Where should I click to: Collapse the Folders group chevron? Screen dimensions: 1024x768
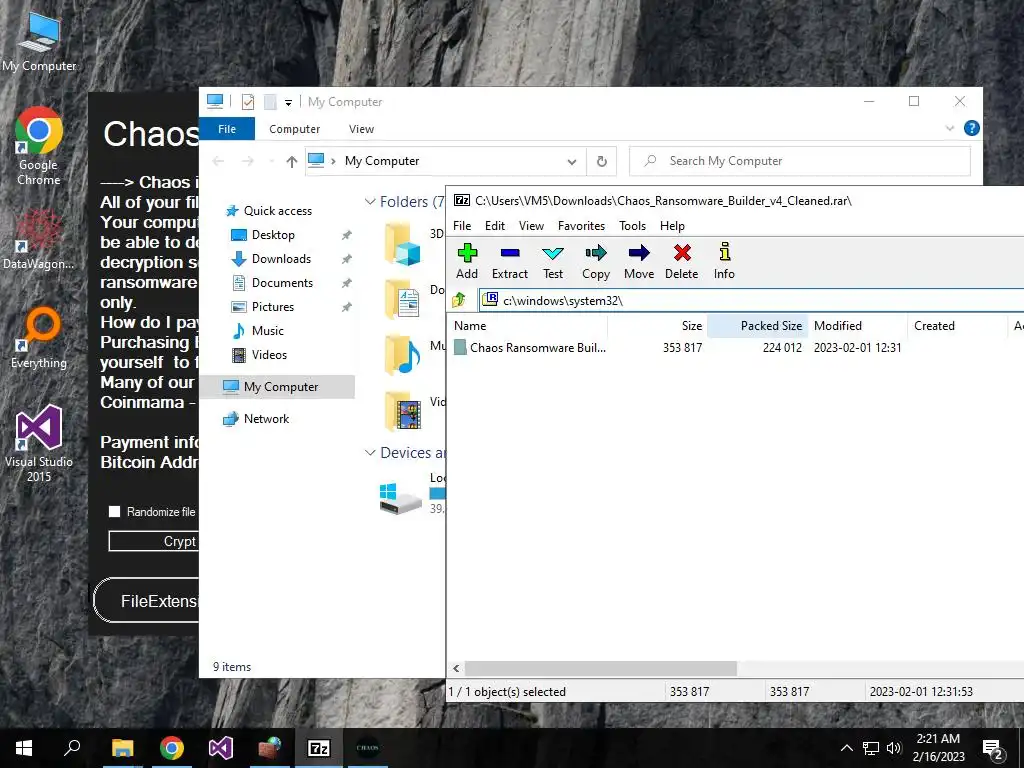point(370,202)
